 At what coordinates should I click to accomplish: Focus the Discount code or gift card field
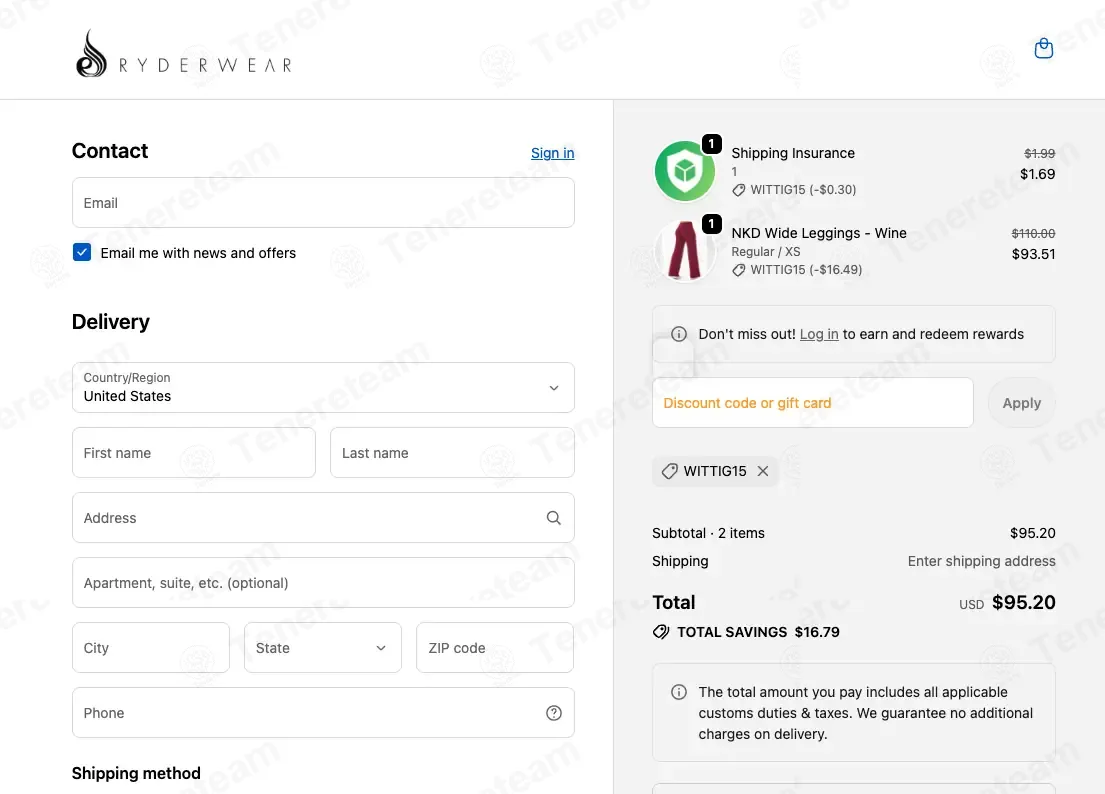point(813,402)
